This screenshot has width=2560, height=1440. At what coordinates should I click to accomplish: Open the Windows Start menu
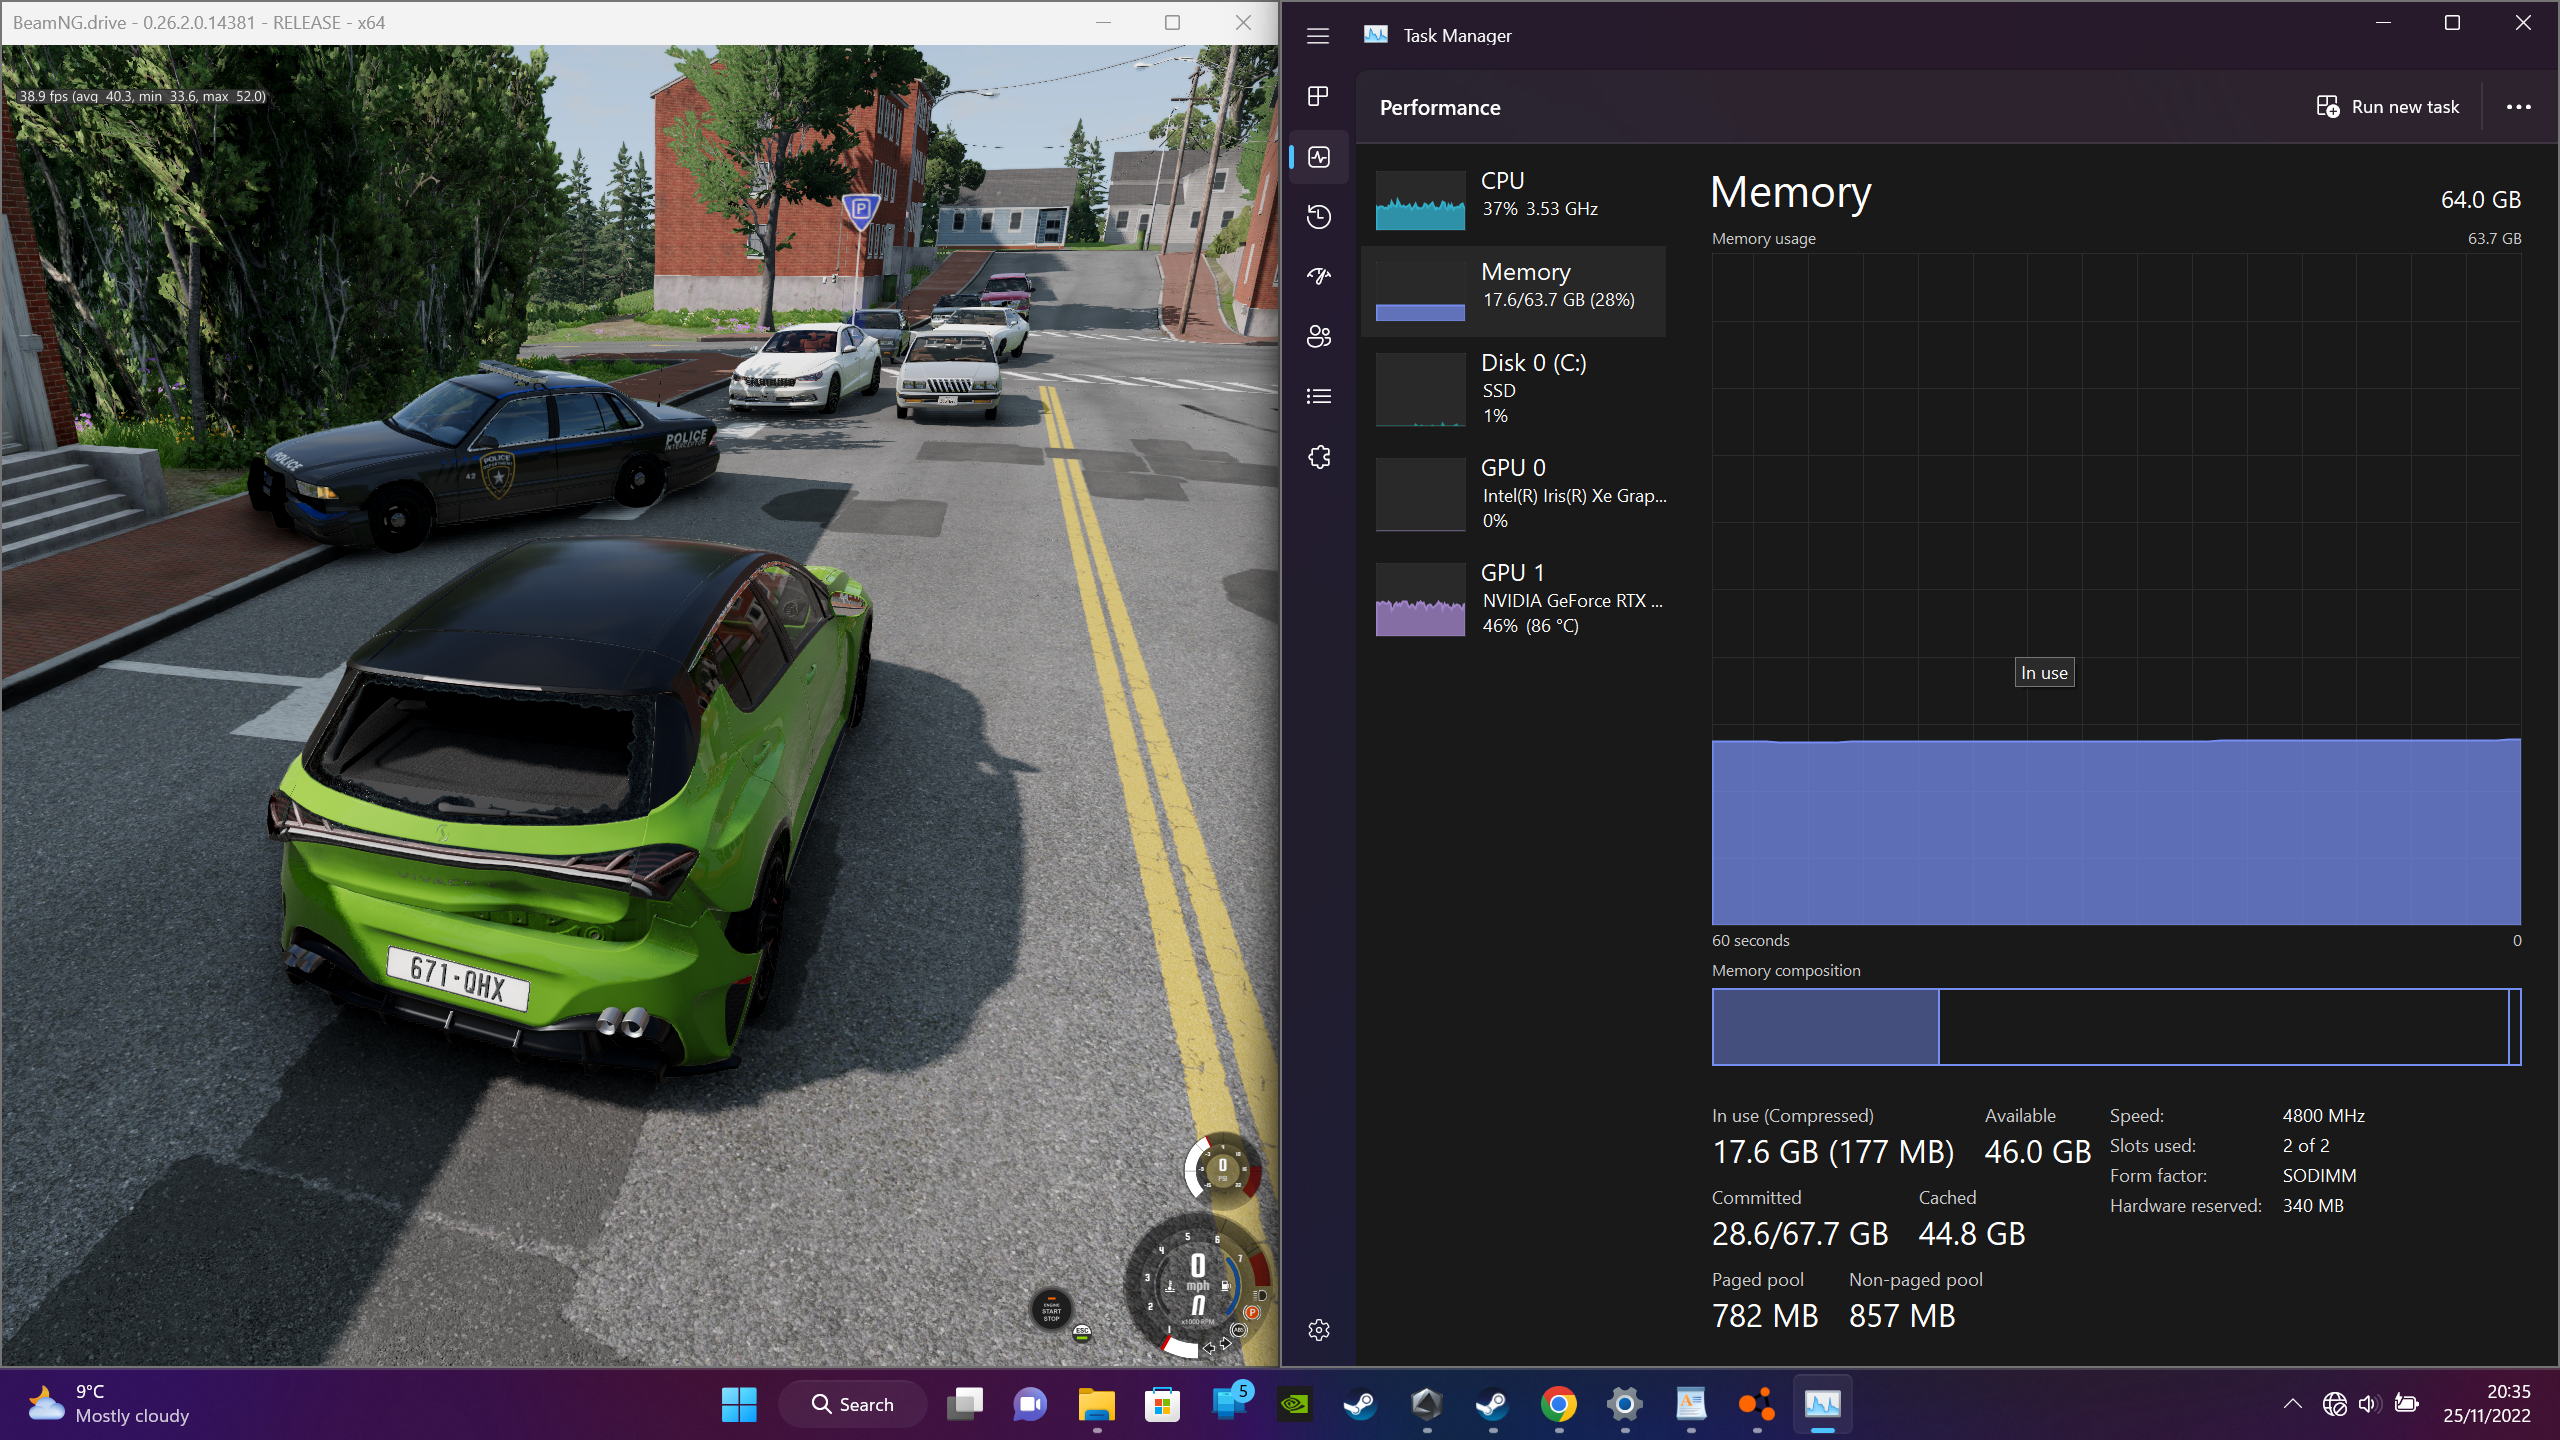[x=739, y=1404]
